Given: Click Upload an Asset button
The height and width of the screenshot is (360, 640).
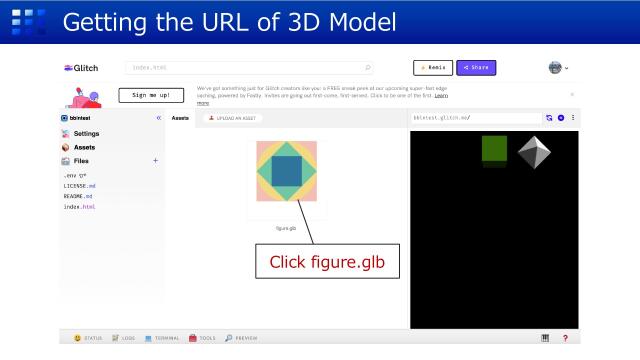Looking at the screenshot, I should tap(232, 118).
